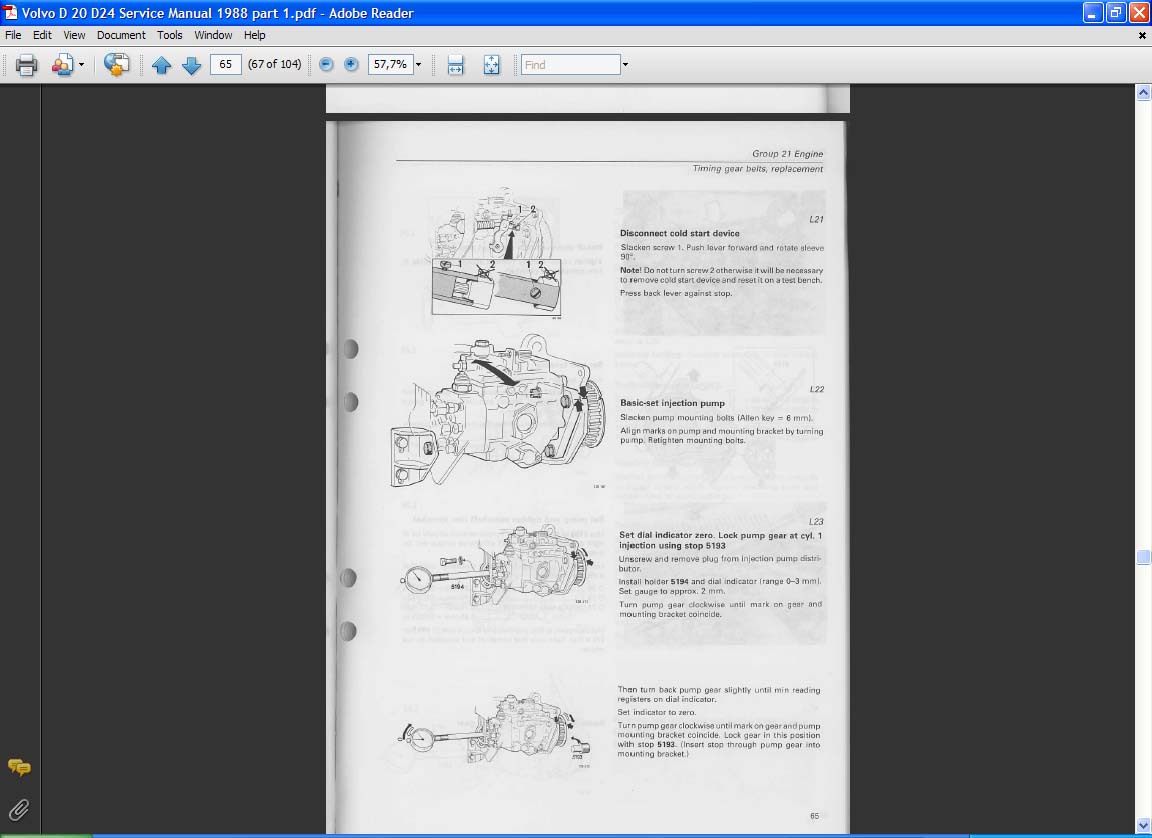Zoom in with the plus icon
Image resolution: width=1152 pixels, height=838 pixels.
pos(351,65)
